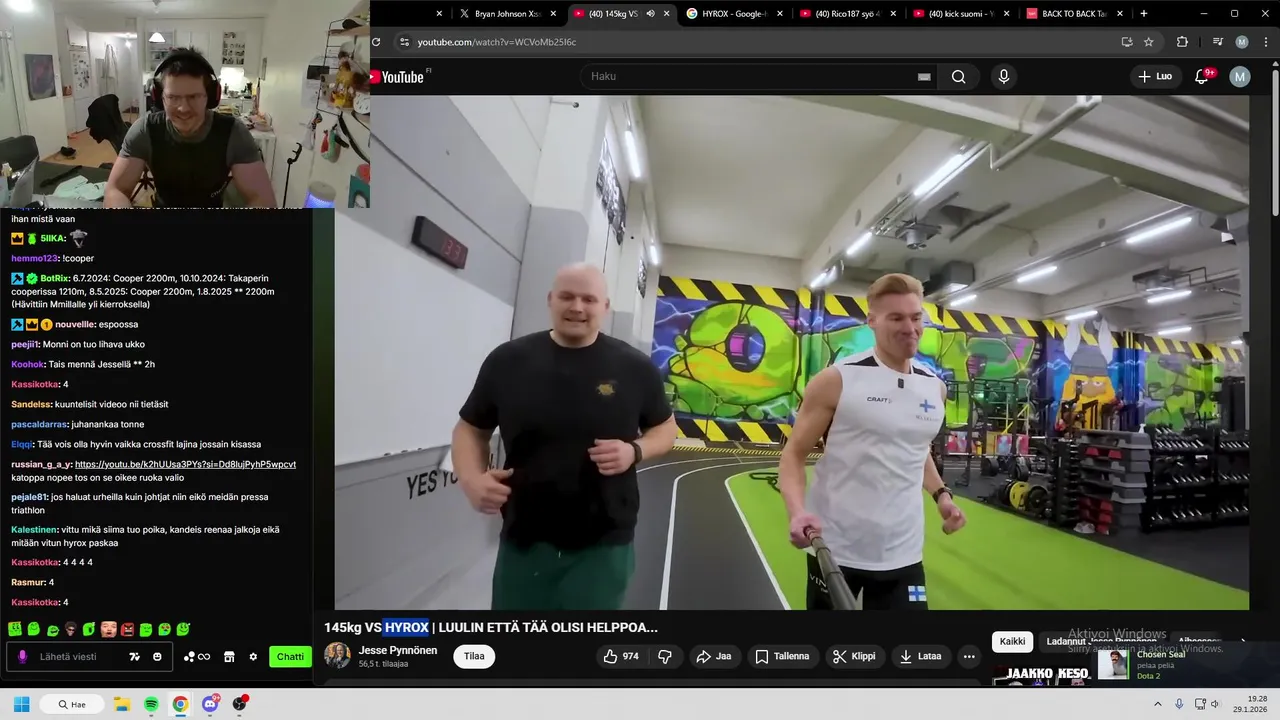The image size is (1280, 720).
Task: Reload the page in Chrome
Action: click(376, 42)
